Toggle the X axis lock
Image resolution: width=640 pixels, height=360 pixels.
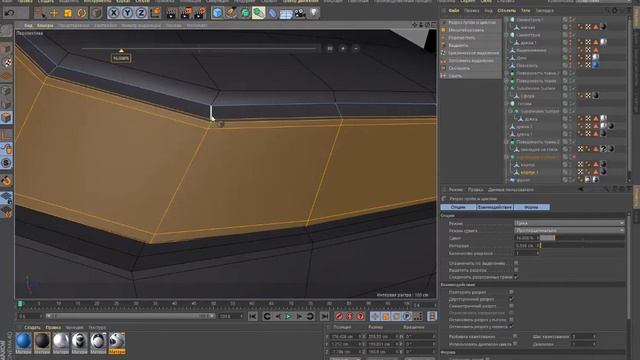pos(114,13)
